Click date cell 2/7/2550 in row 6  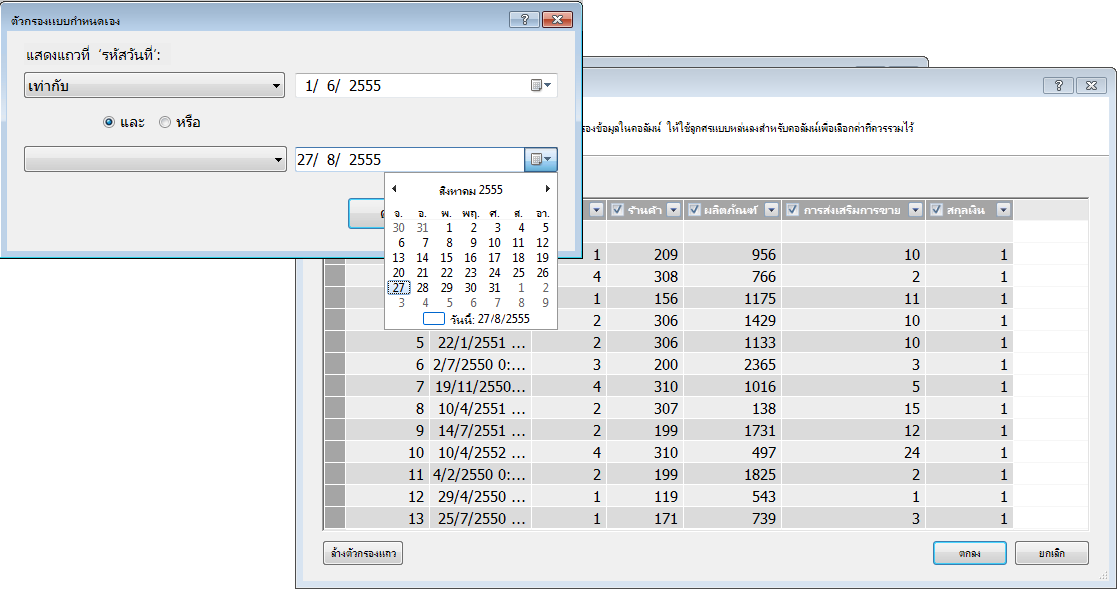pyautogui.click(x=481, y=365)
